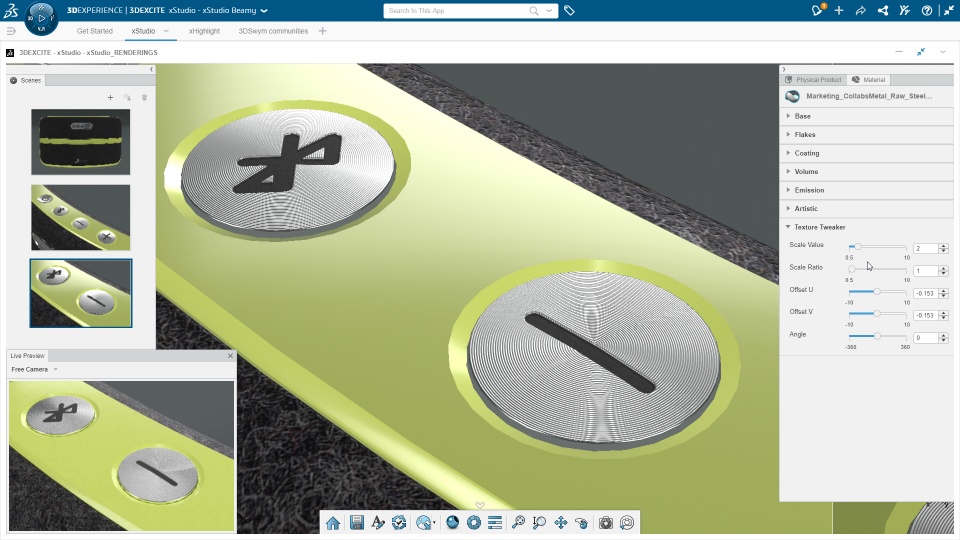Image resolution: width=960 pixels, height=540 pixels.
Task: Open app title dropdown after xStudio Beamy
Action: [264, 10]
